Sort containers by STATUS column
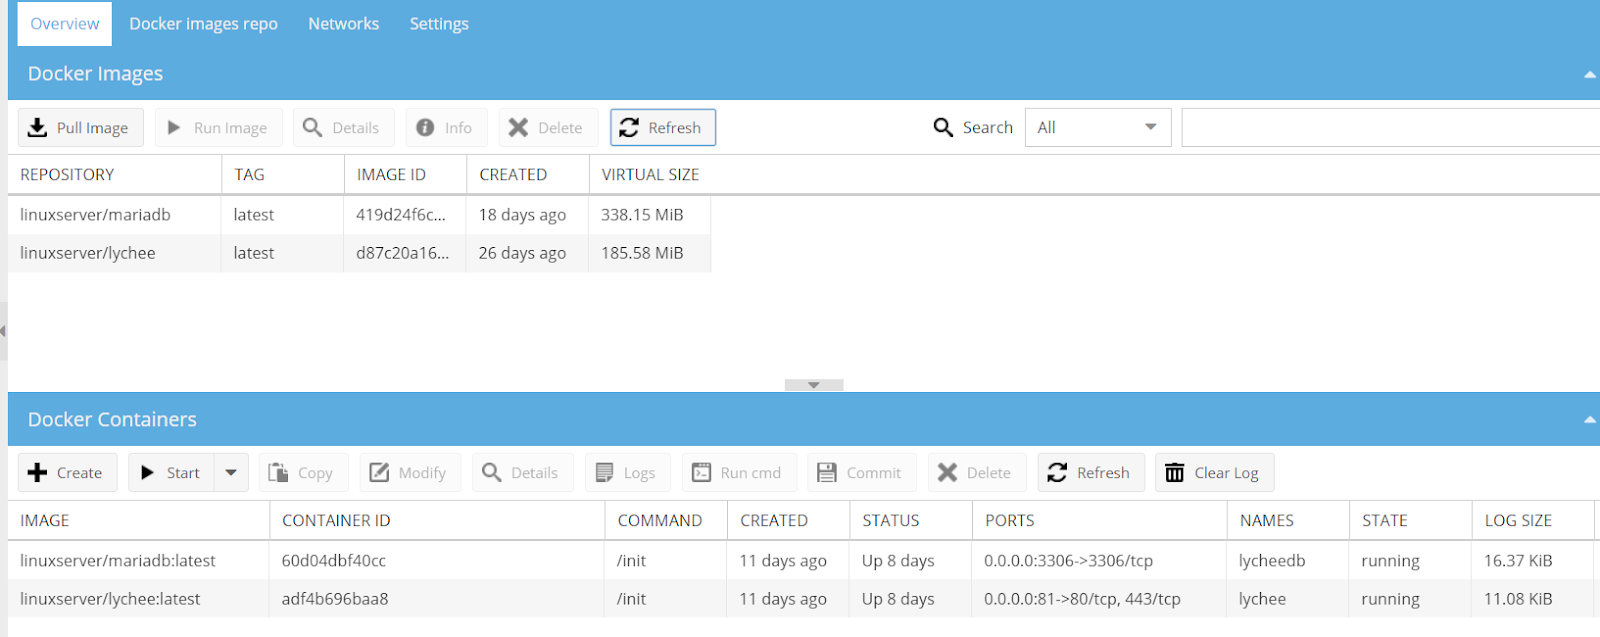Image resolution: width=1600 pixels, height=637 pixels. tap(911, 520)
